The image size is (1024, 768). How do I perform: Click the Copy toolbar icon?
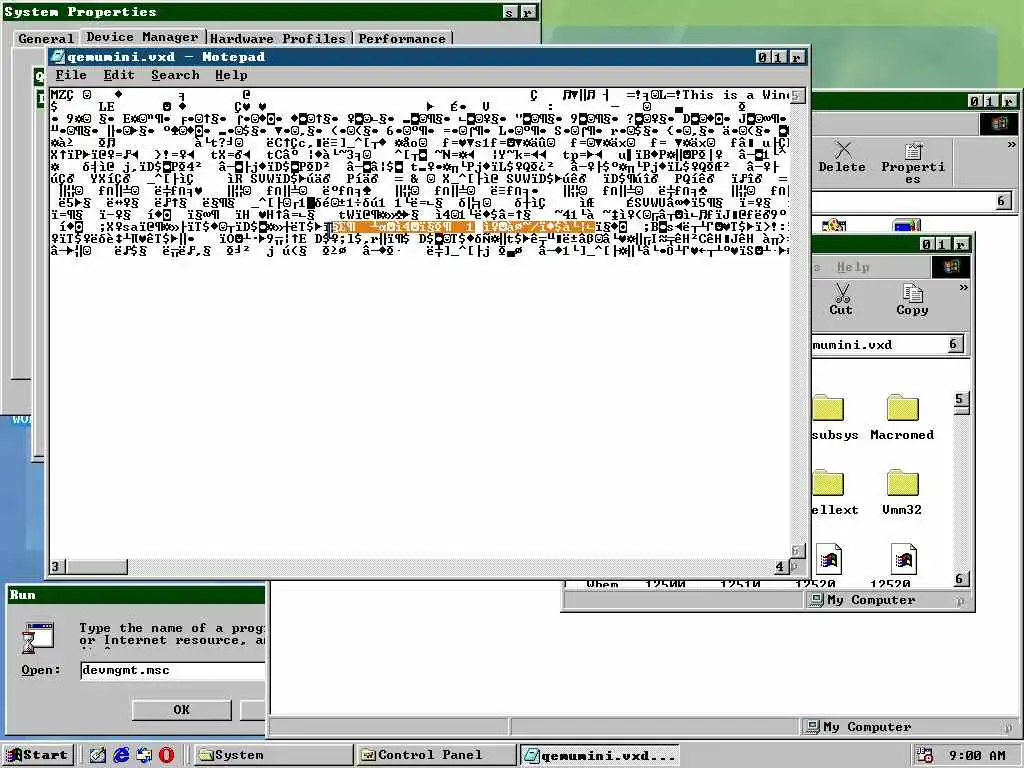pyautogui.click(x=912, y=299)
